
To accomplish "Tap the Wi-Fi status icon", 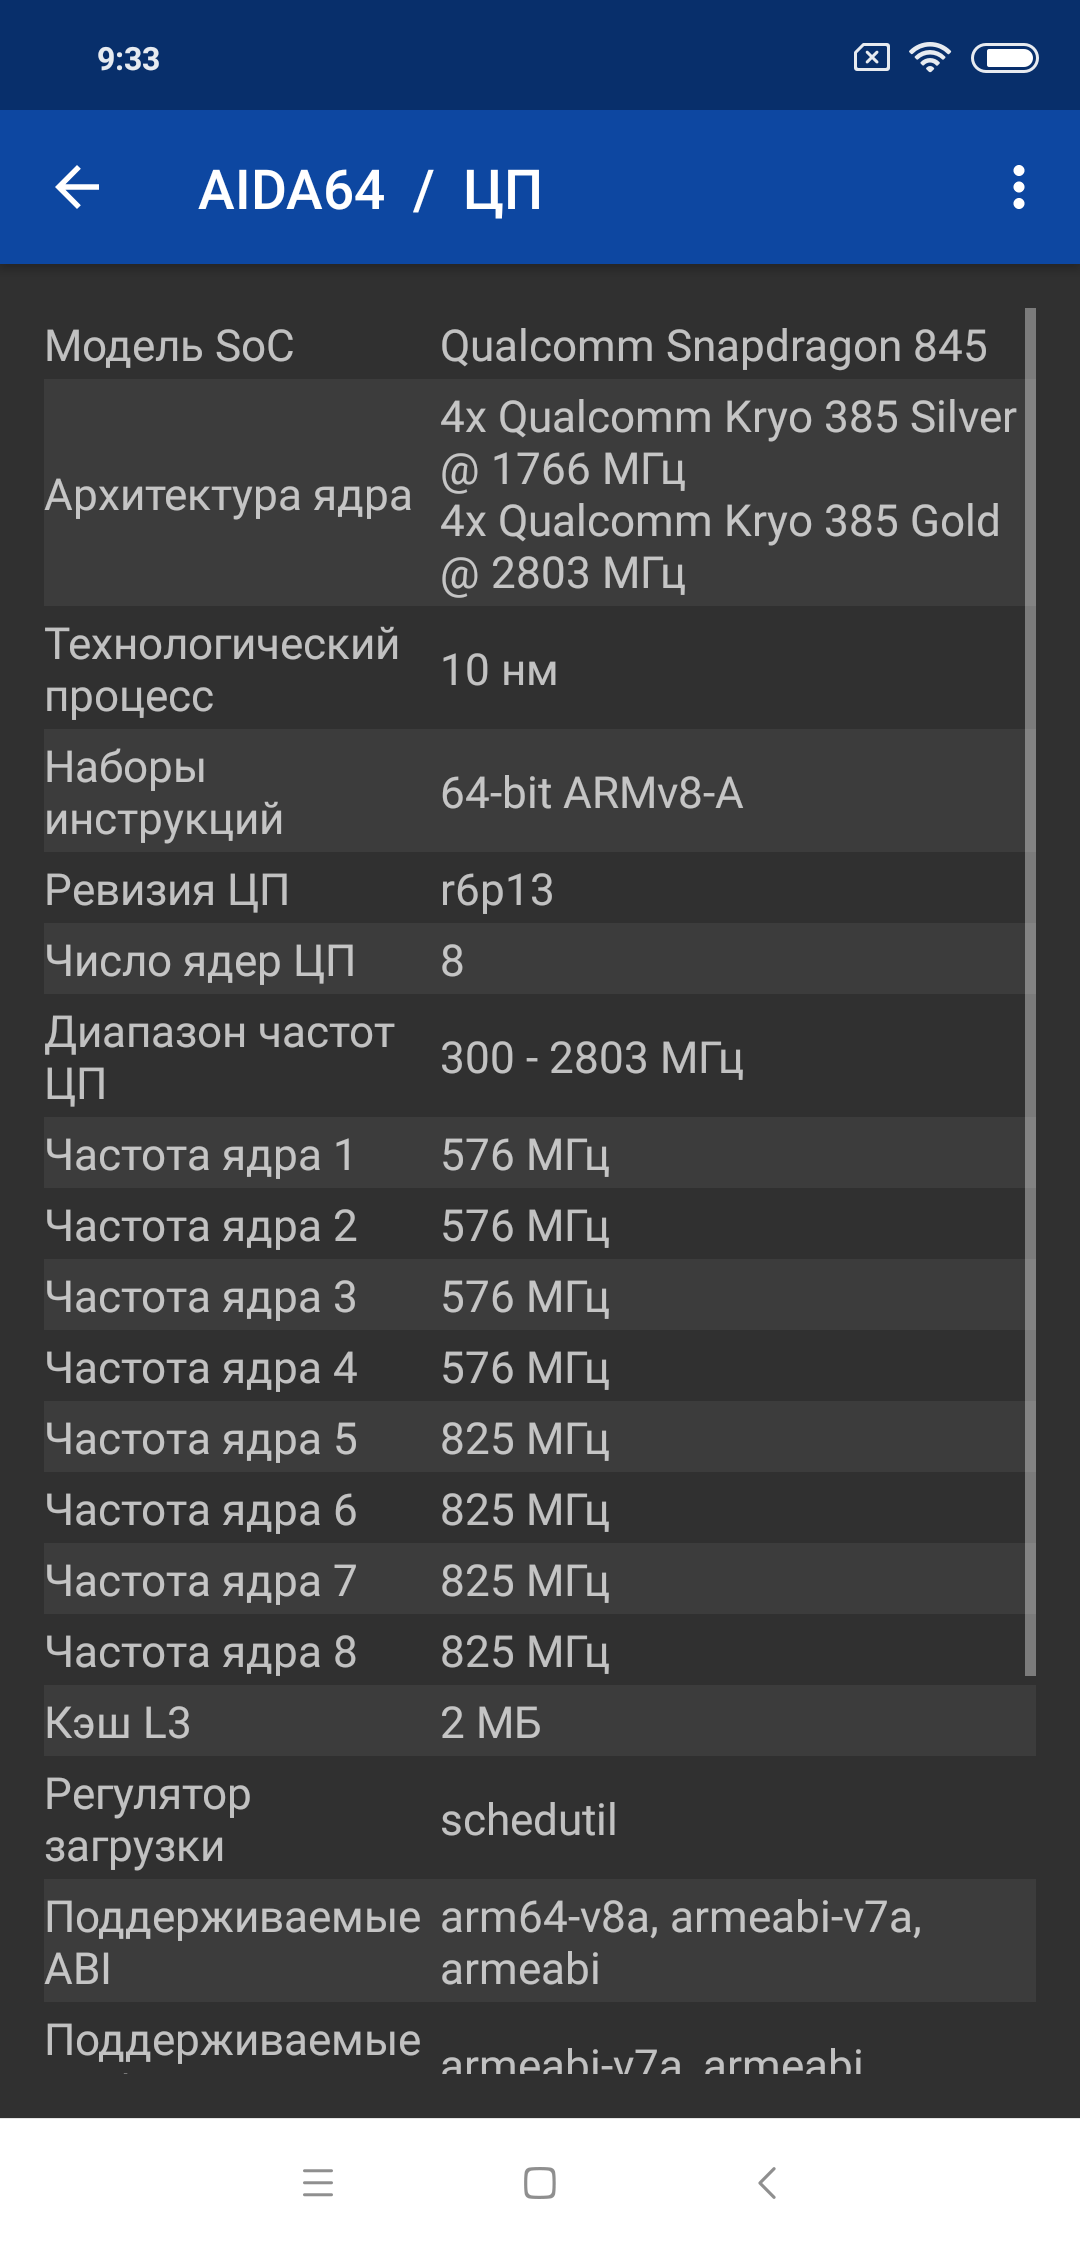I will coord(929,58).
